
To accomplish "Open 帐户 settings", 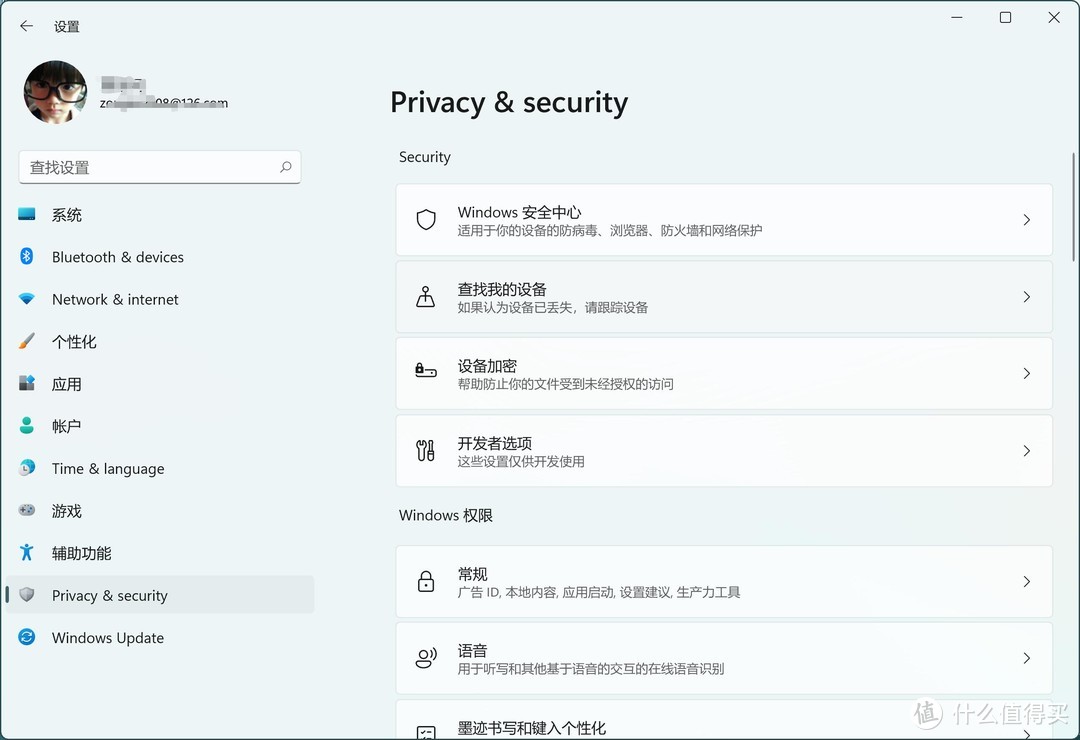I will (x=160, y=426).
